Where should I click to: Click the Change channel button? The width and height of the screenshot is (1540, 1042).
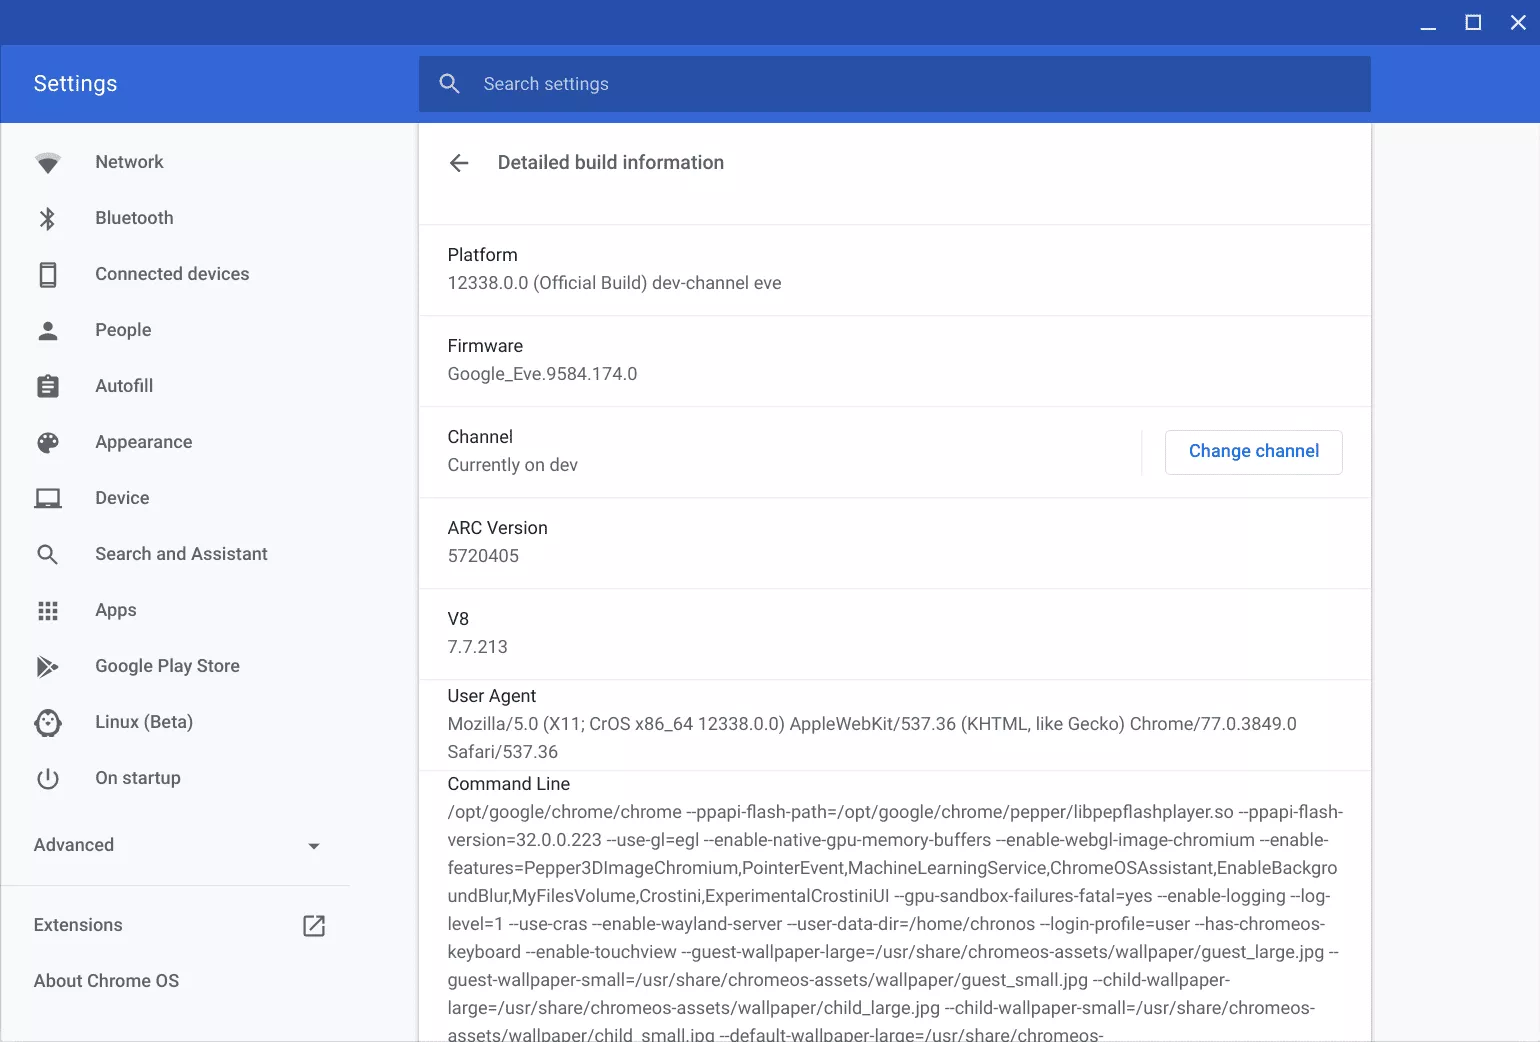click(x=1253, y=452)
